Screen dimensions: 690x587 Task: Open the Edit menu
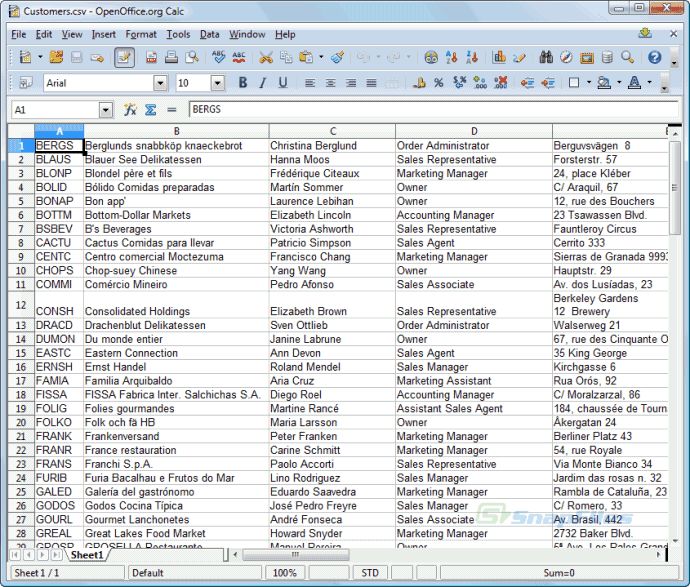[44, 34]
